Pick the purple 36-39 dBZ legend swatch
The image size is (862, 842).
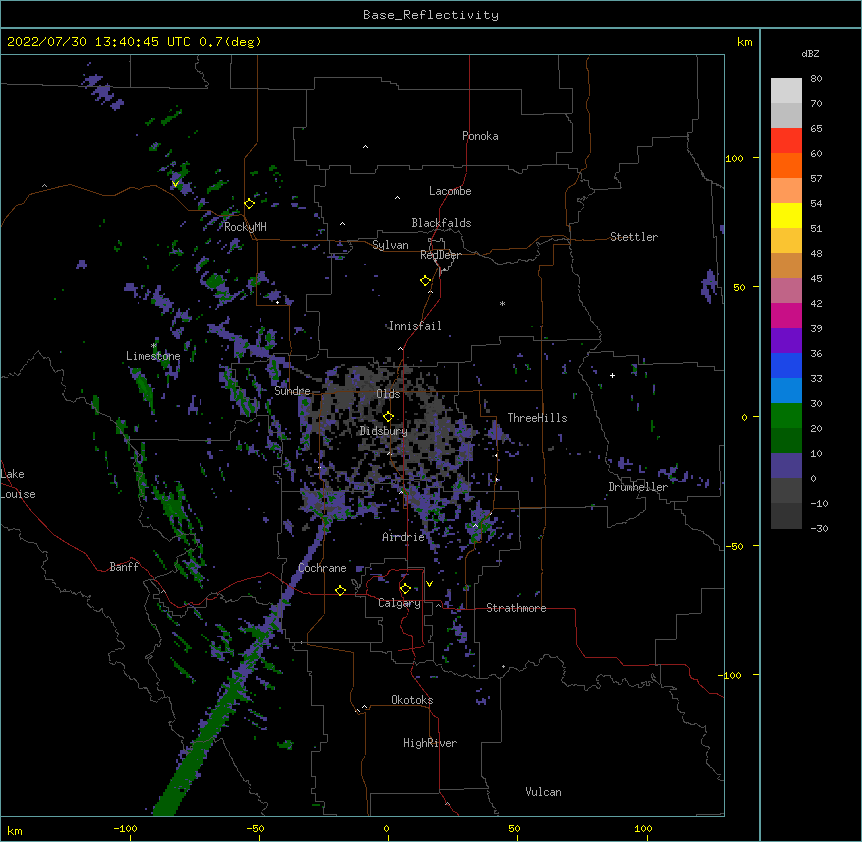(x=786, y=340)
